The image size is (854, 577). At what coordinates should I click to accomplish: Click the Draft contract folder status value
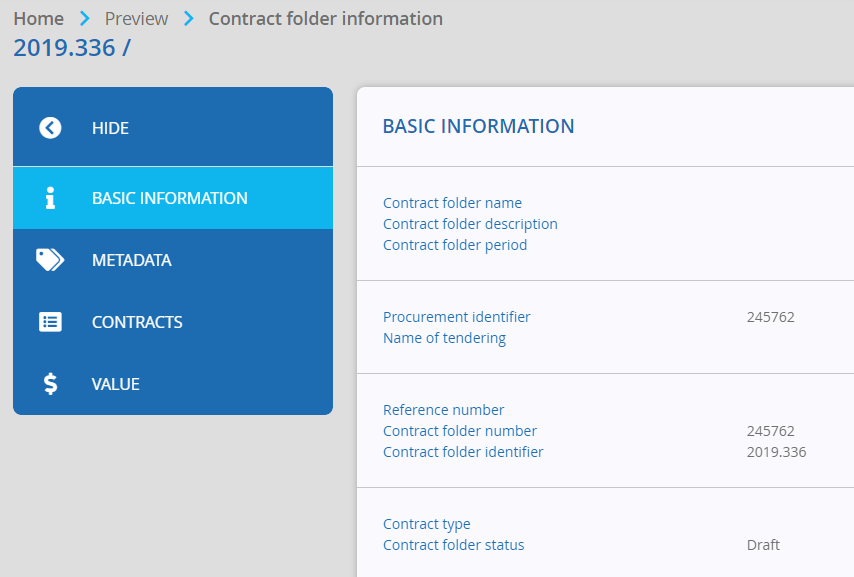pos(763,545)
